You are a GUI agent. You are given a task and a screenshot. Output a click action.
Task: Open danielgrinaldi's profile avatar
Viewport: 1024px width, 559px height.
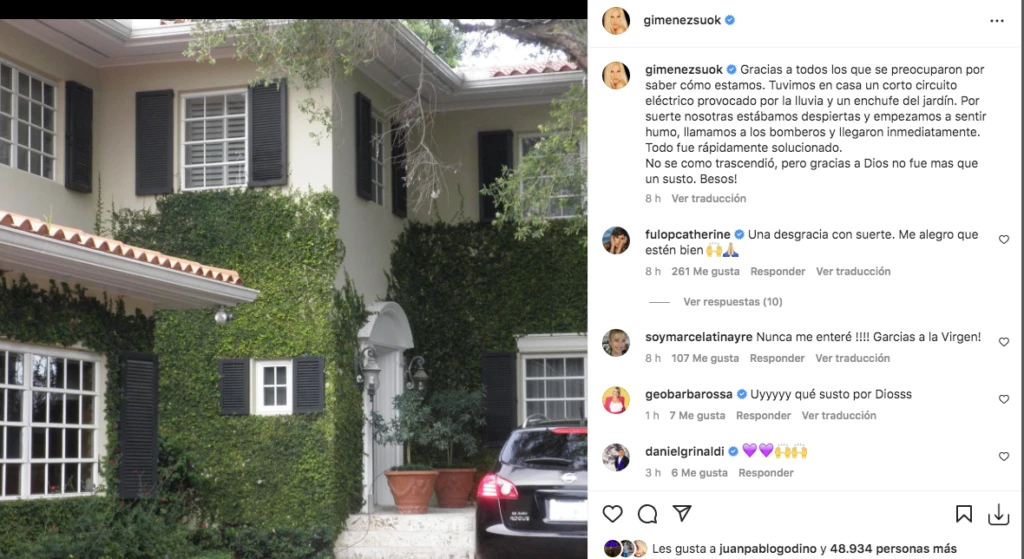click(x=616, y=457)
